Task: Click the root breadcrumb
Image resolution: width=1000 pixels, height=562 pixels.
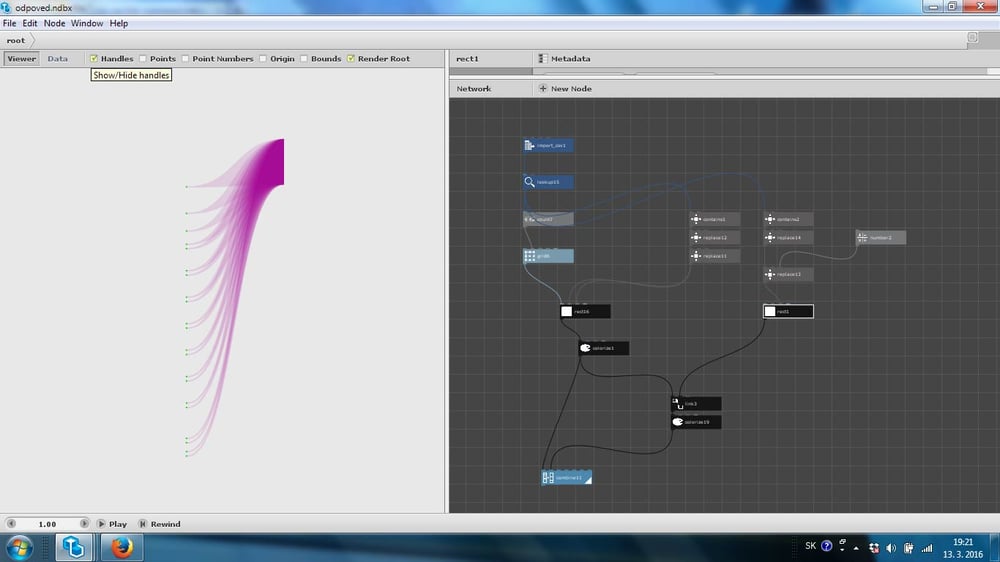Action: click(x=16, y=40)
